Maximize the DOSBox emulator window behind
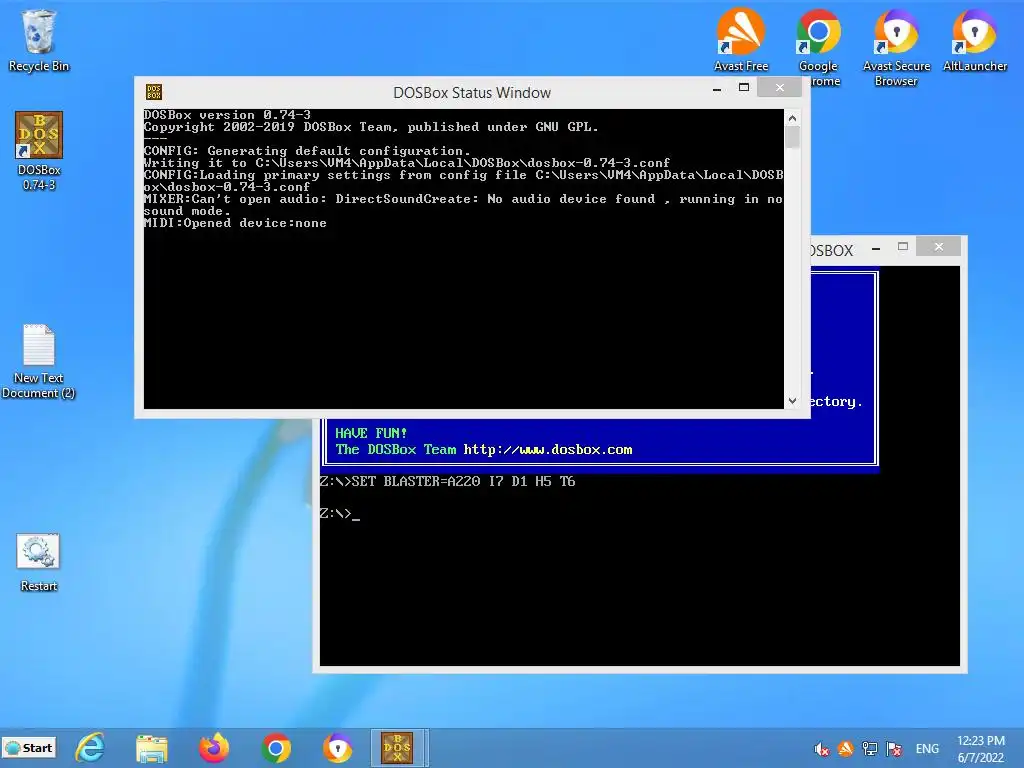Screen dimensions: 1024x768 click(x=903, y=247)
